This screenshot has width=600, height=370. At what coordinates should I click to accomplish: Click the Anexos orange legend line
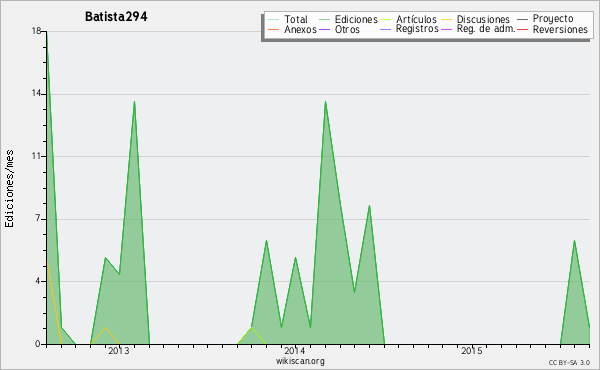click(274, 29)
